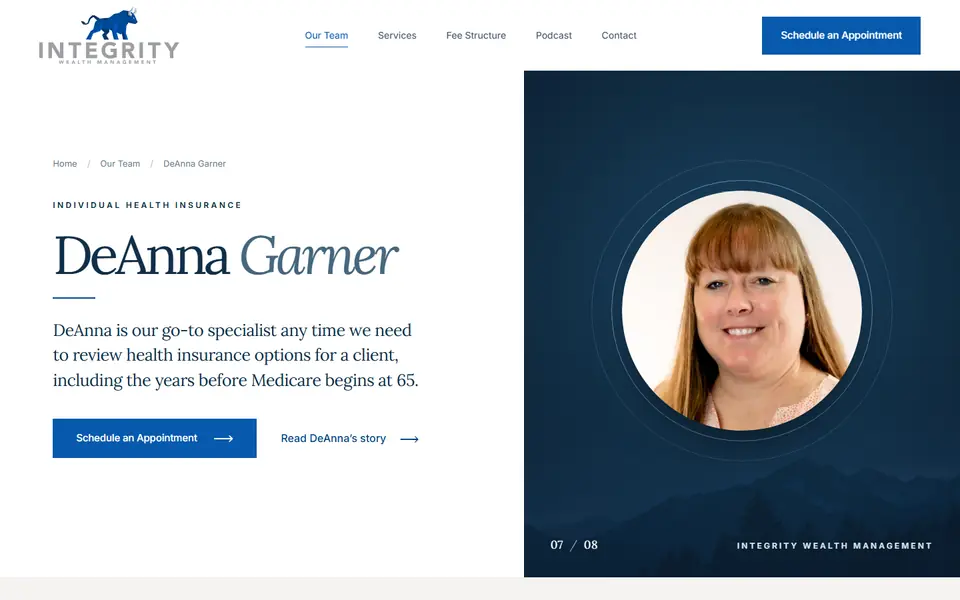The height and width of the screenshot is (600, 960).
Task: Click hero Schedule an Appointment button with arrow
Action: tap(154, 438)
